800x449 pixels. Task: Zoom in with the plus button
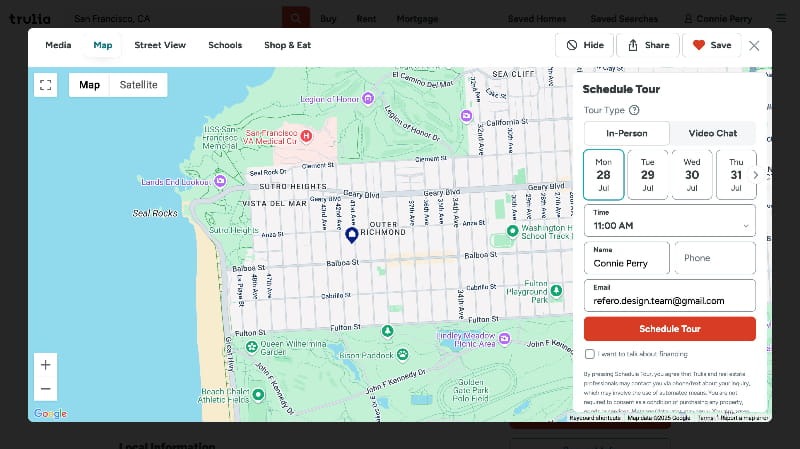(x=46, y=364)
